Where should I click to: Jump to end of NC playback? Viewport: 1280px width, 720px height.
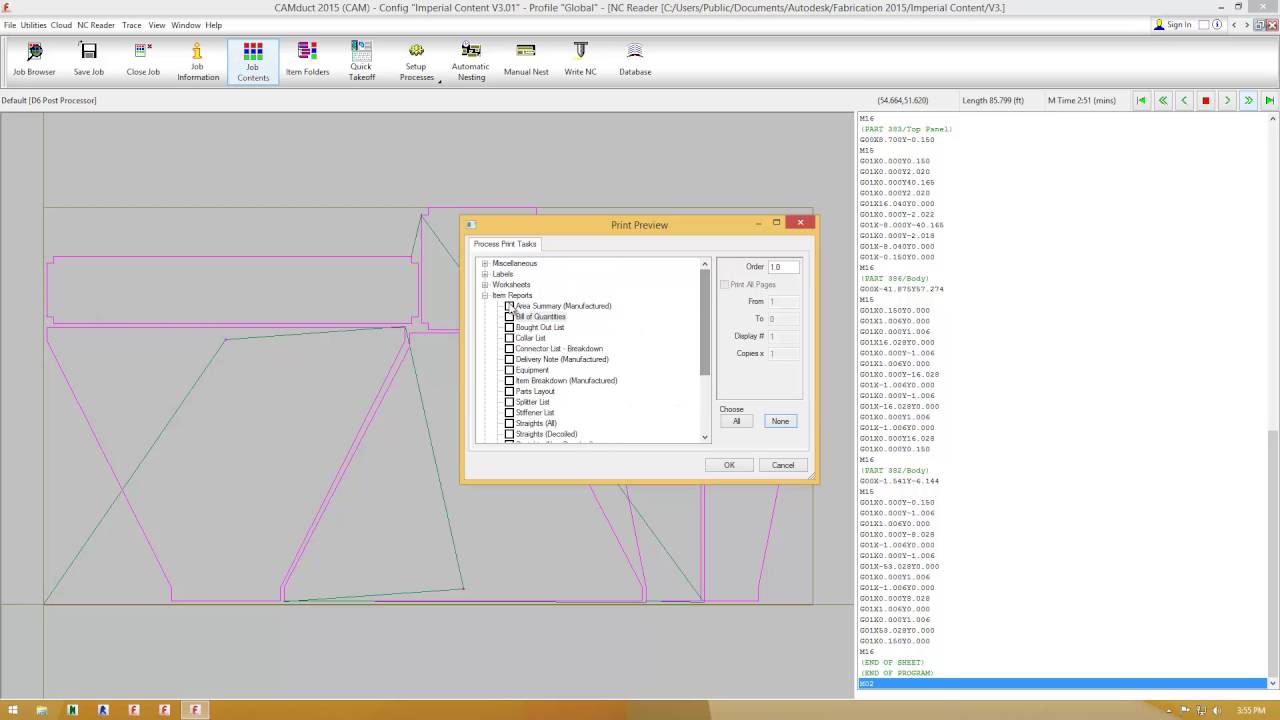[x=1269, y=101]
